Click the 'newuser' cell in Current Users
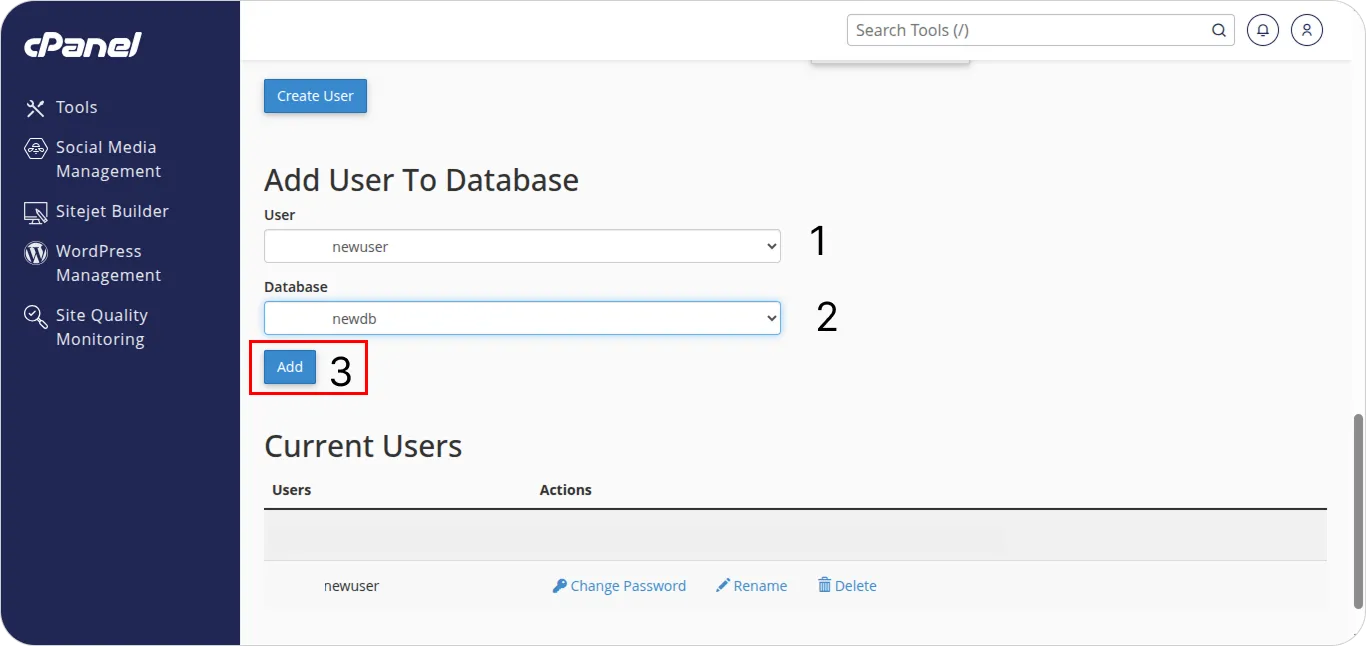 pyautogui.click(x=351, y=586)
